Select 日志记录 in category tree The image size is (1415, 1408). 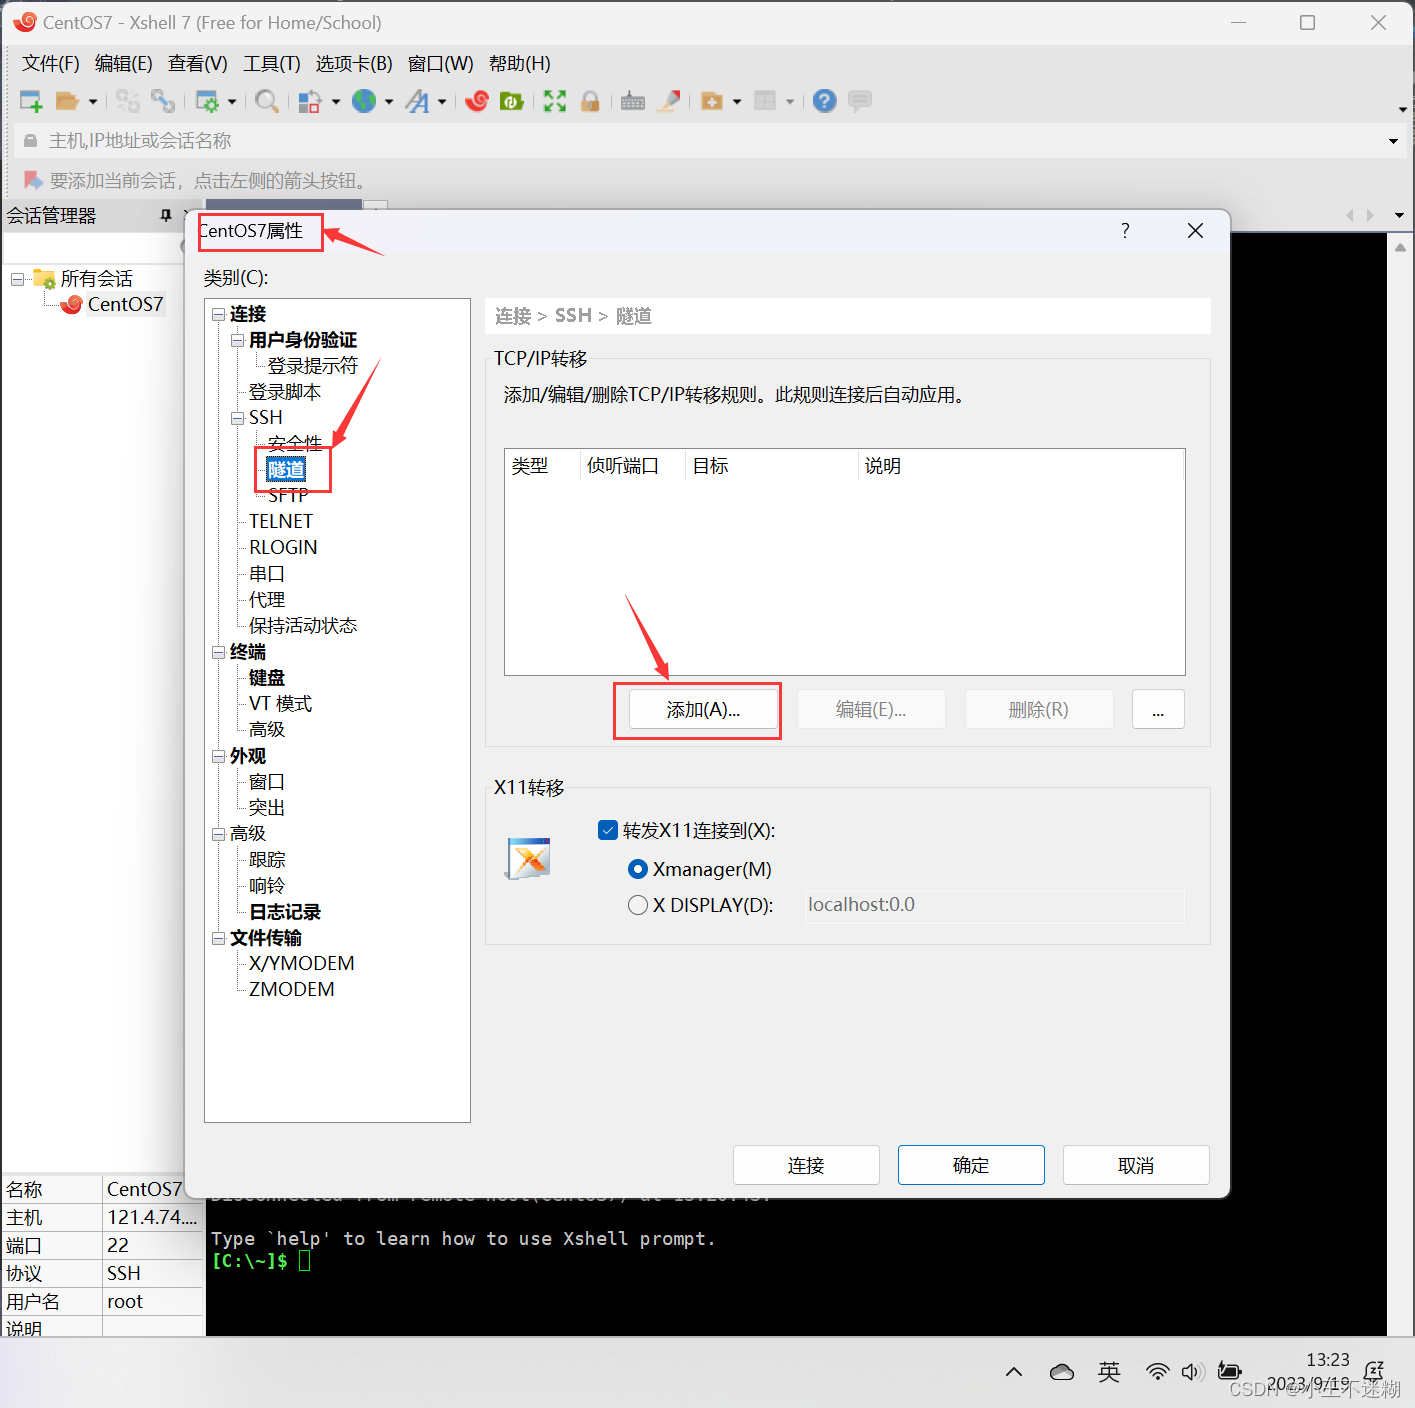285,912
